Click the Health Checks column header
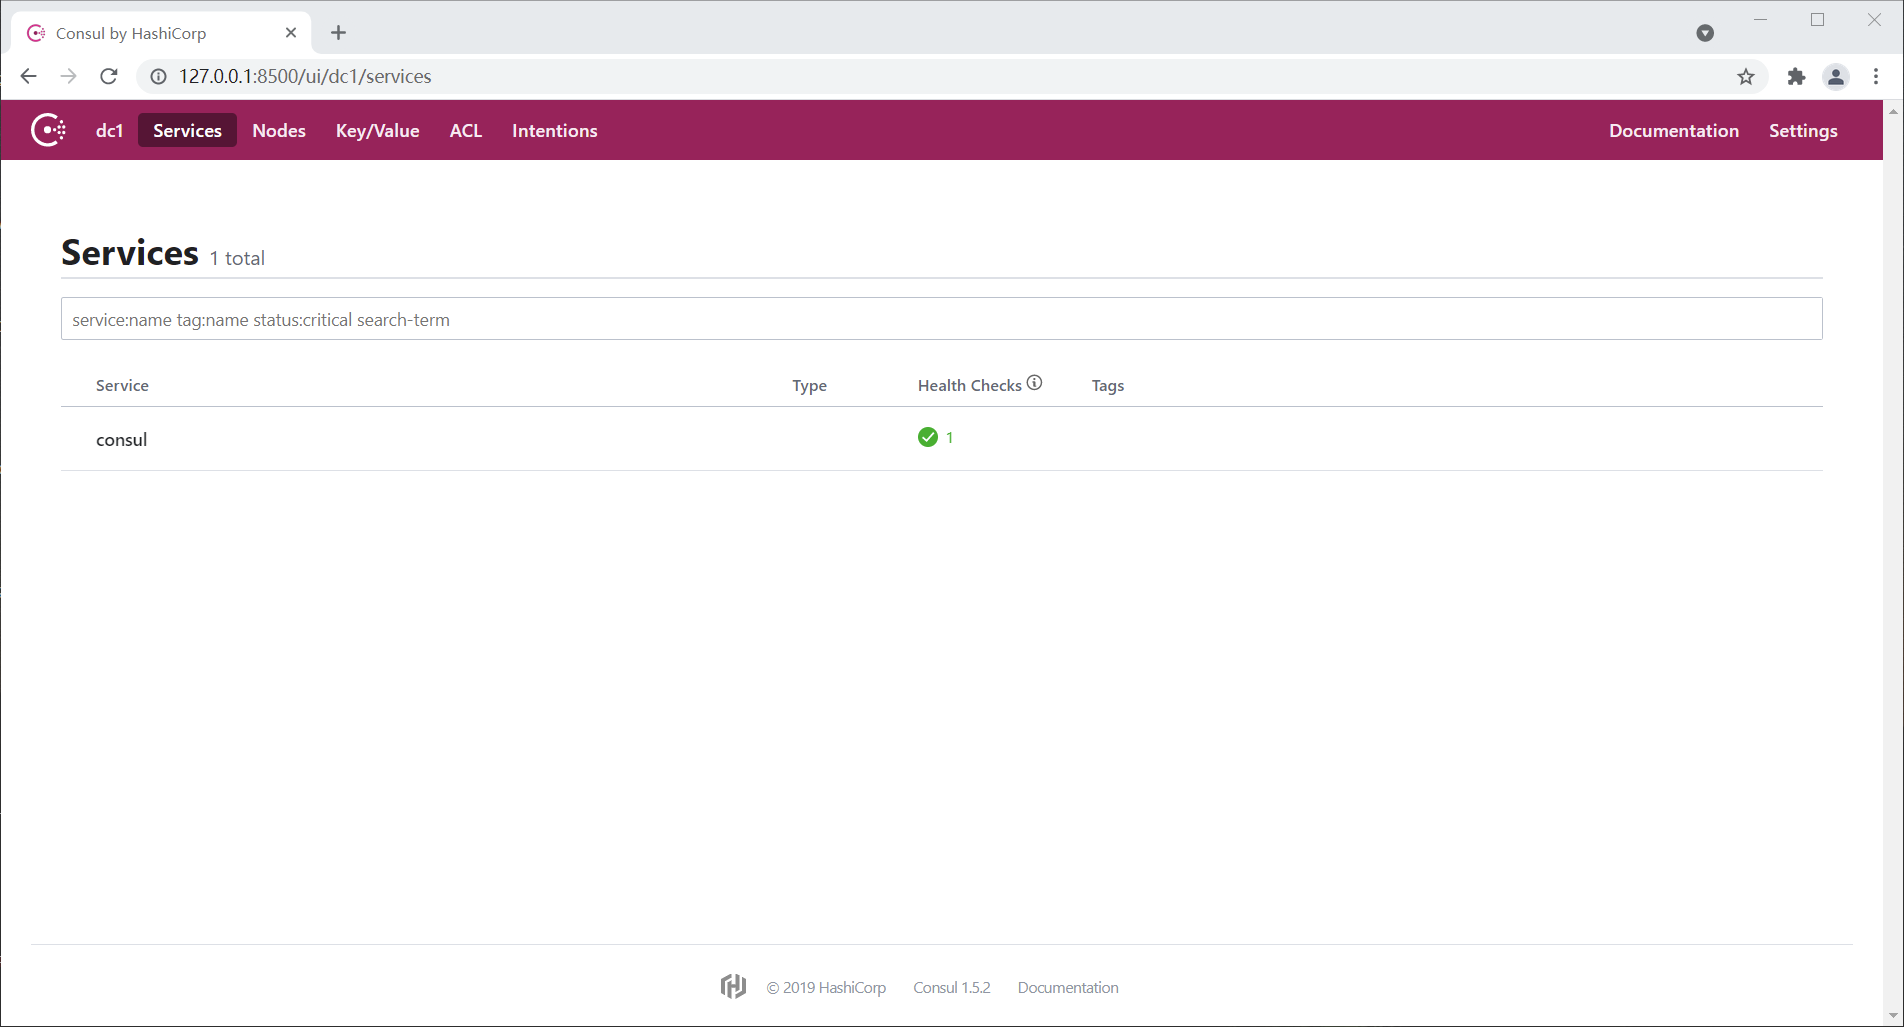 969,386
